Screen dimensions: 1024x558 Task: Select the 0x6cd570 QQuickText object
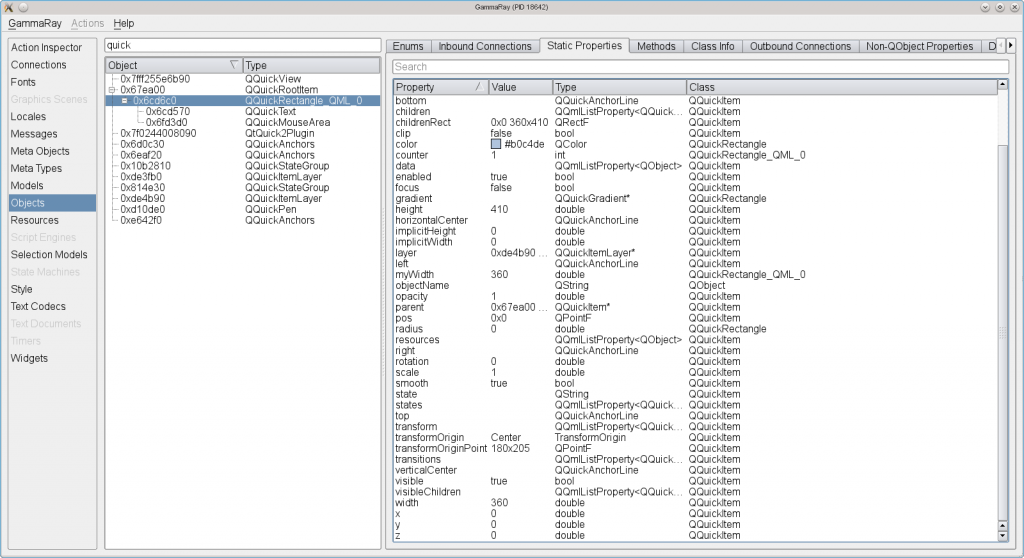(242, 112)
